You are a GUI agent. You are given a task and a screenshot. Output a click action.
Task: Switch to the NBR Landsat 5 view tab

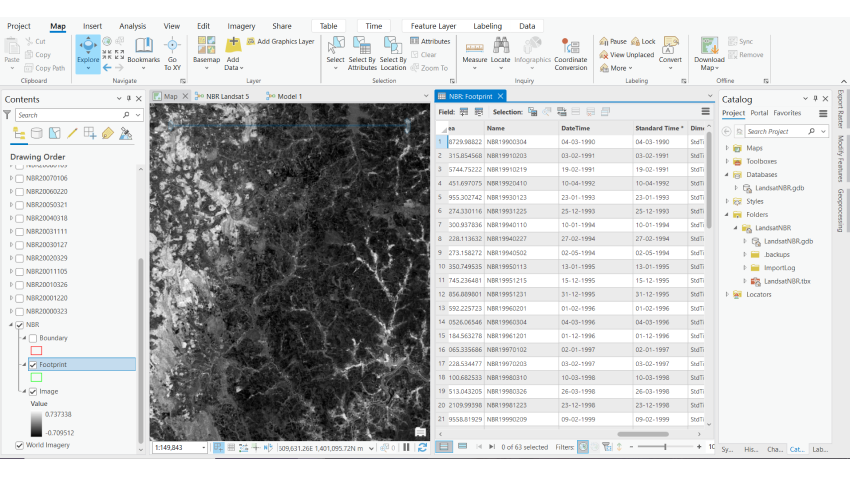click(x=222, y=96)
